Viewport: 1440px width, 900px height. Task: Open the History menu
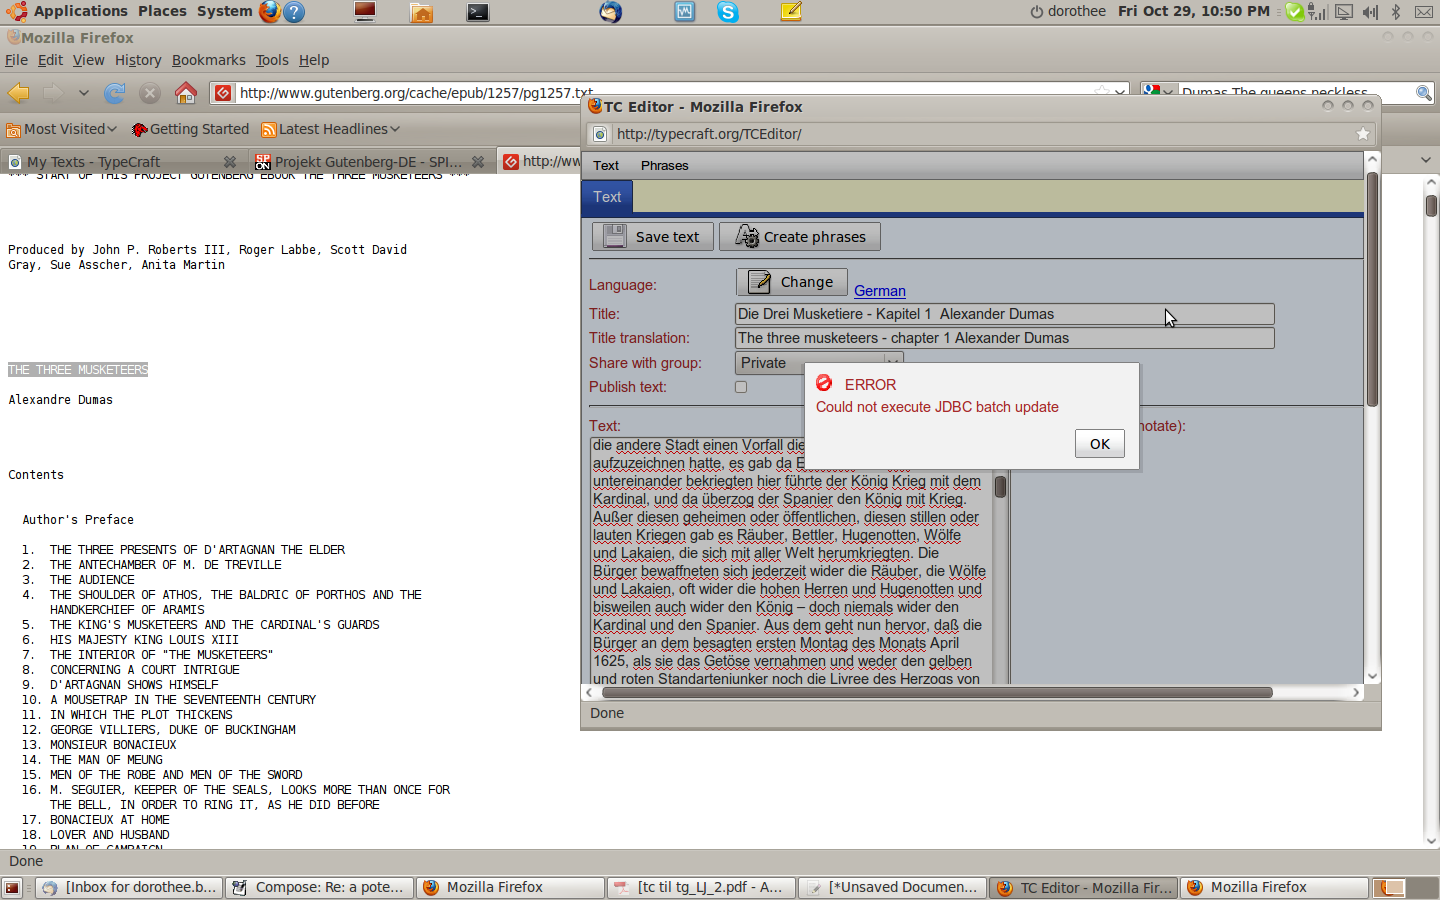coord(138,60)
